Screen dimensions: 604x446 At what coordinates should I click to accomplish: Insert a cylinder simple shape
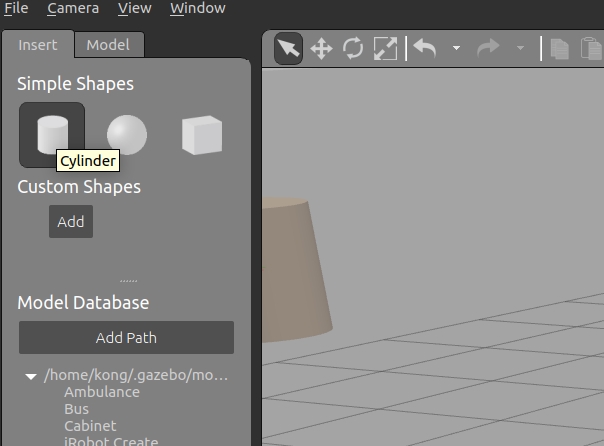51,134
